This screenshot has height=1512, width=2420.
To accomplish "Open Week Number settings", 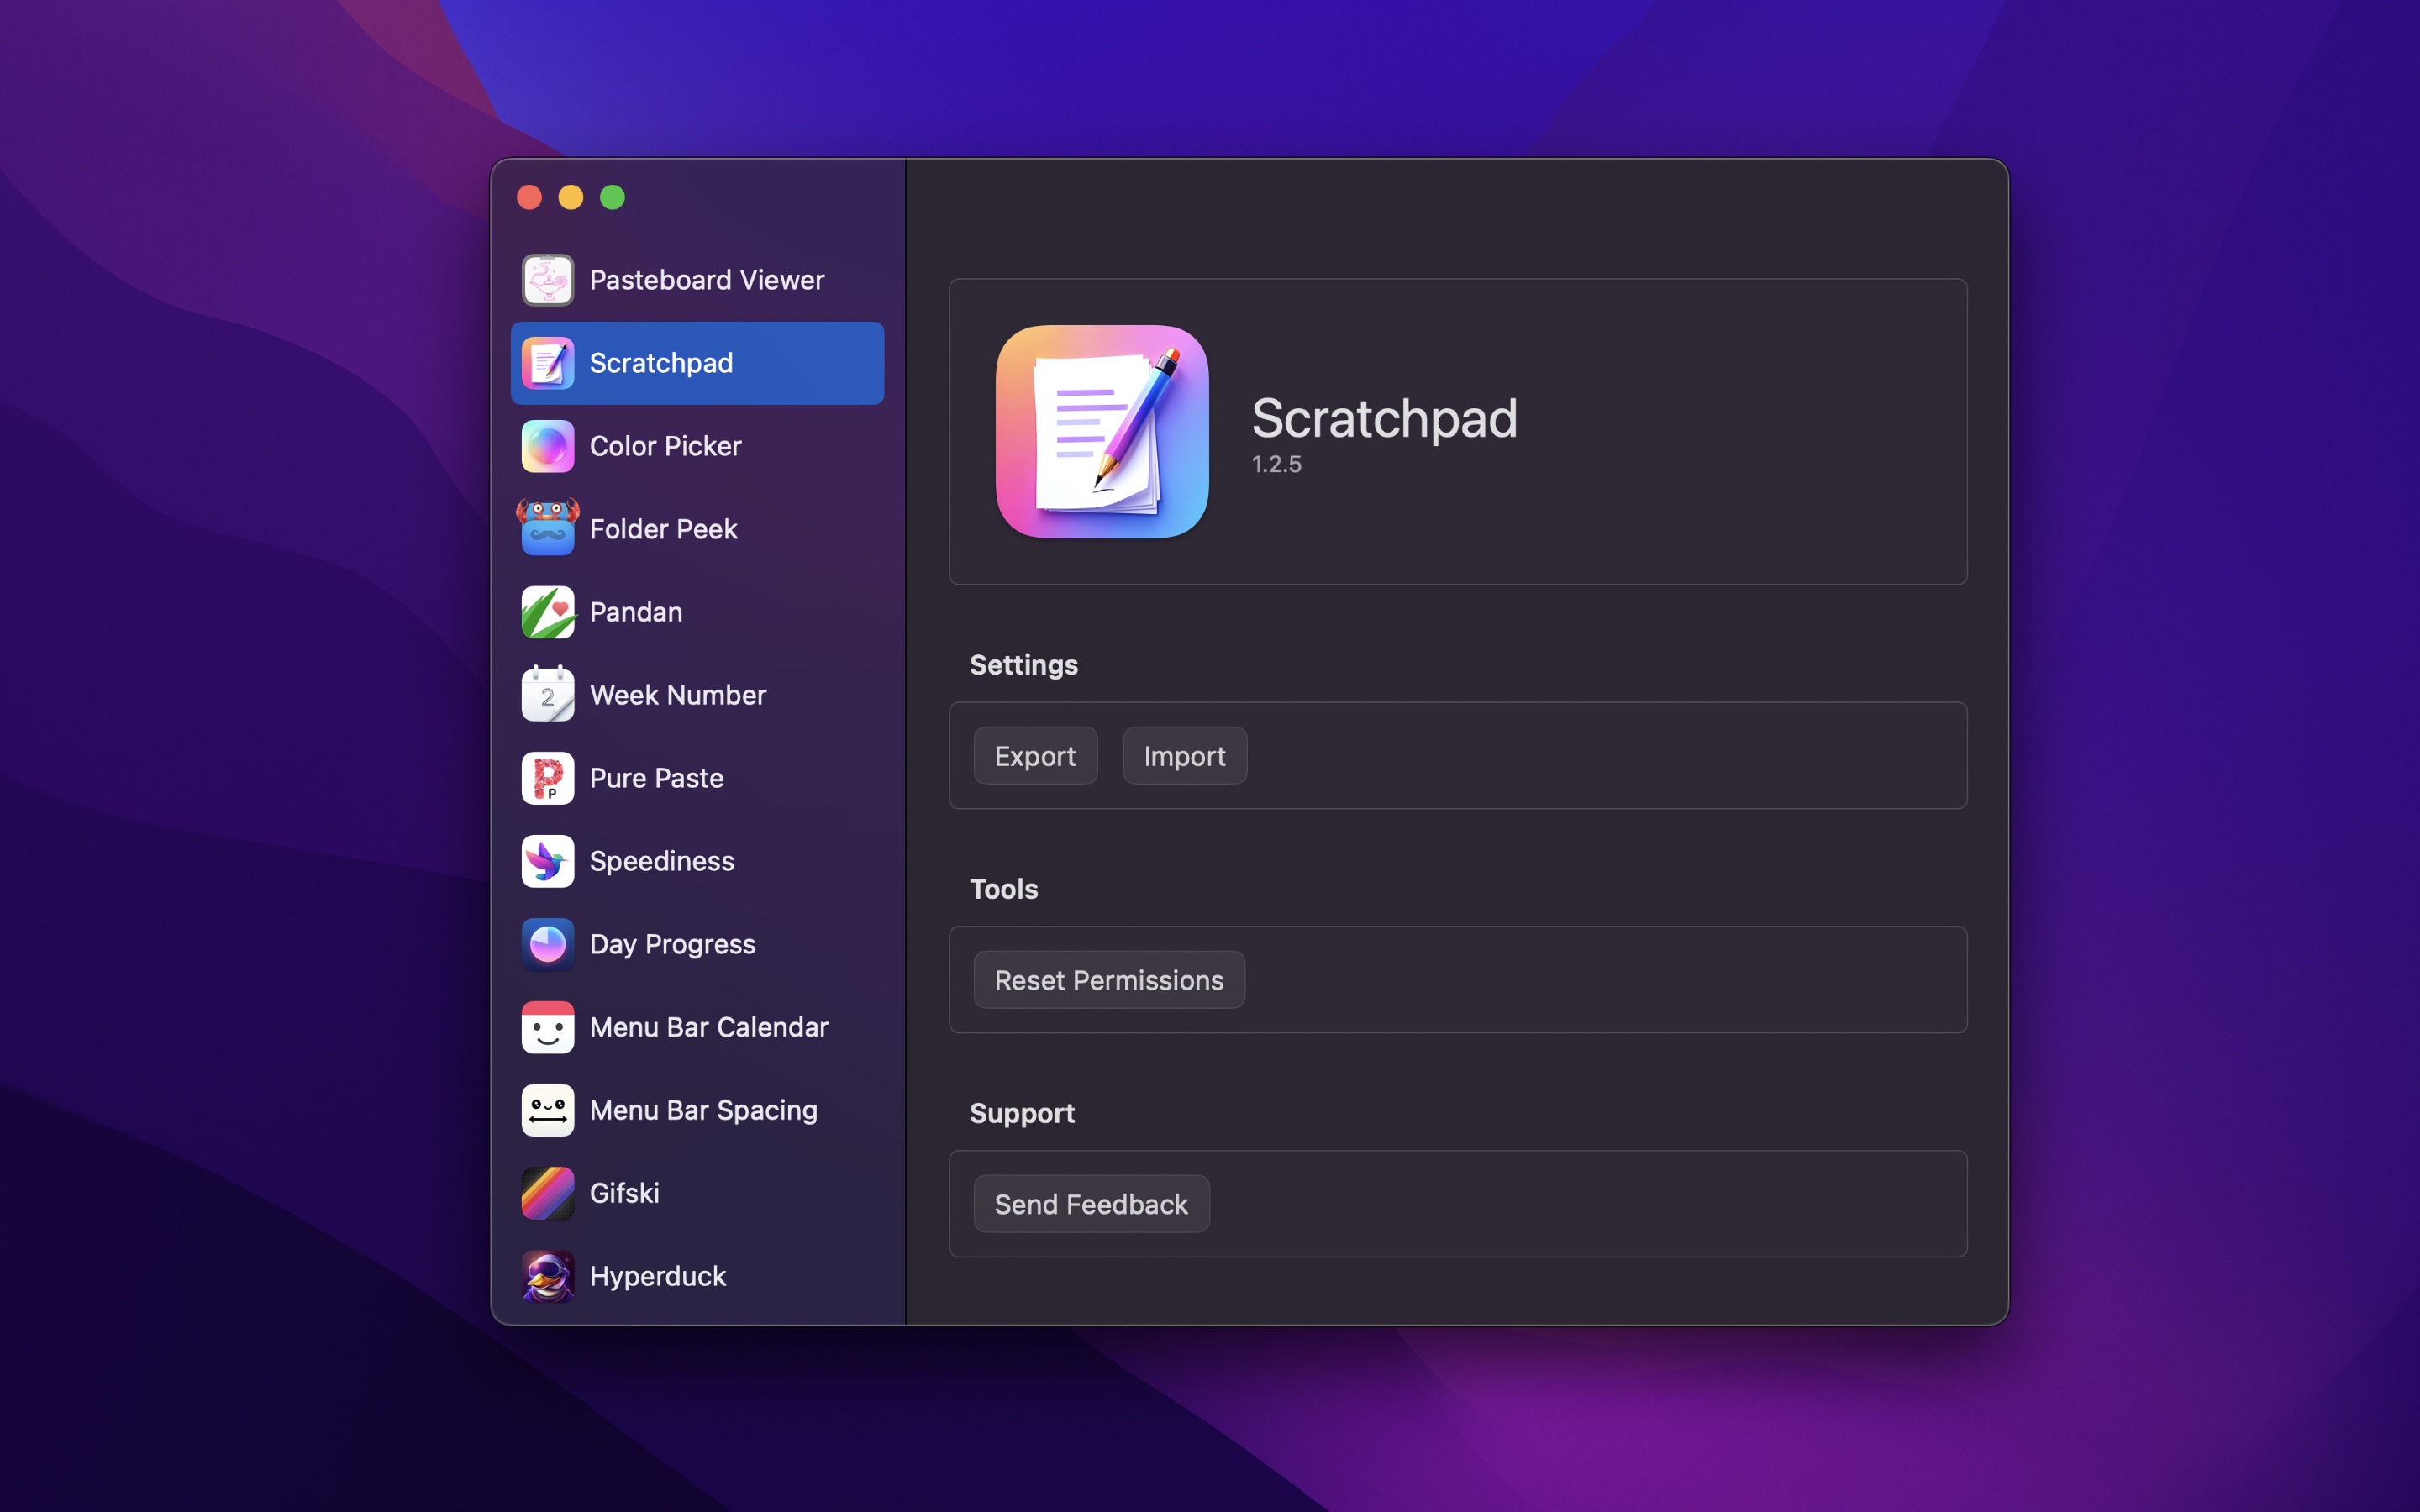I will [677, 695].
